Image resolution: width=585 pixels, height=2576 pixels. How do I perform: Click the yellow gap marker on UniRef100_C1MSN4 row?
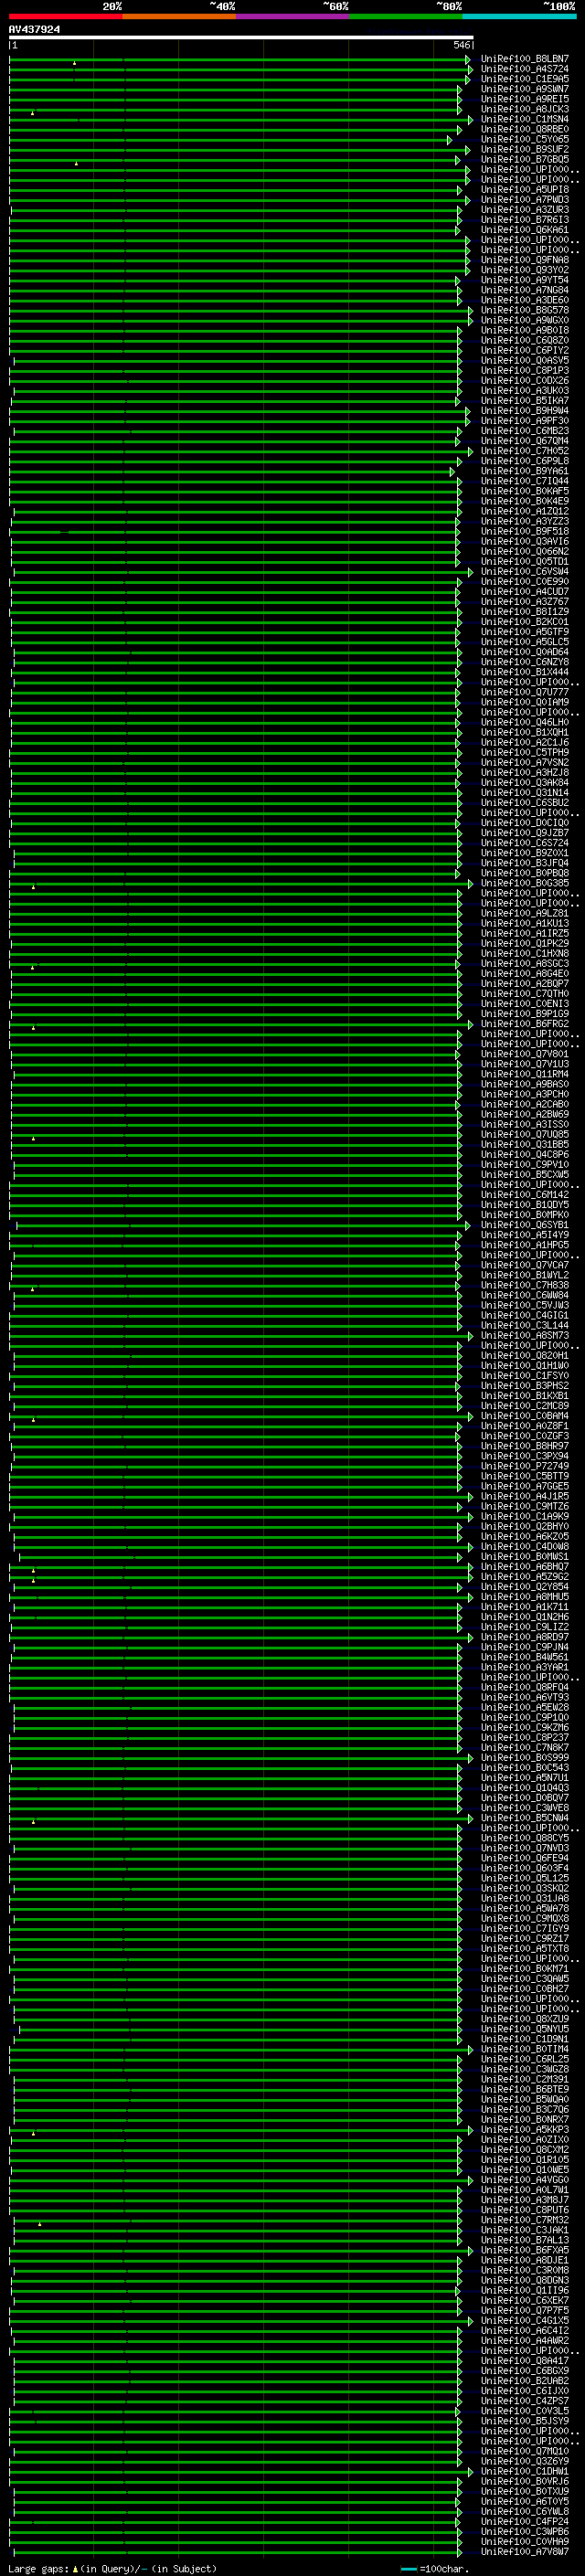(x=32, y=113)
